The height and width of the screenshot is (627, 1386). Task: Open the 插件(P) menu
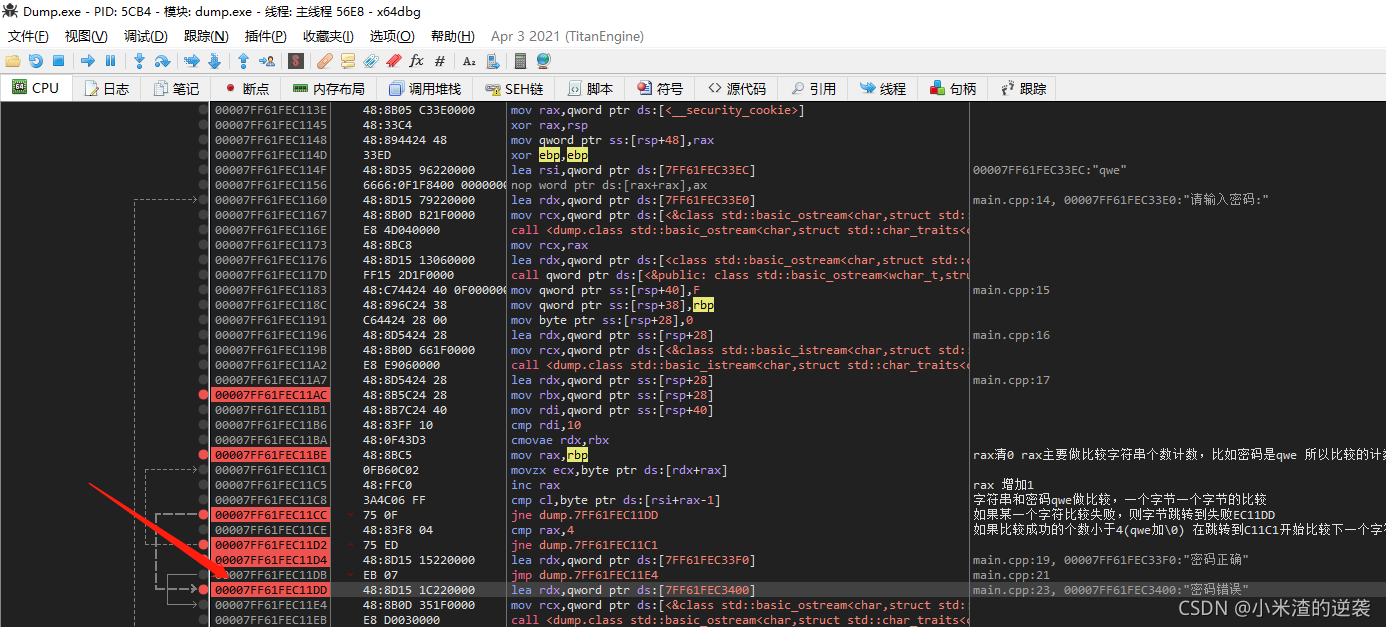(265, 36)
